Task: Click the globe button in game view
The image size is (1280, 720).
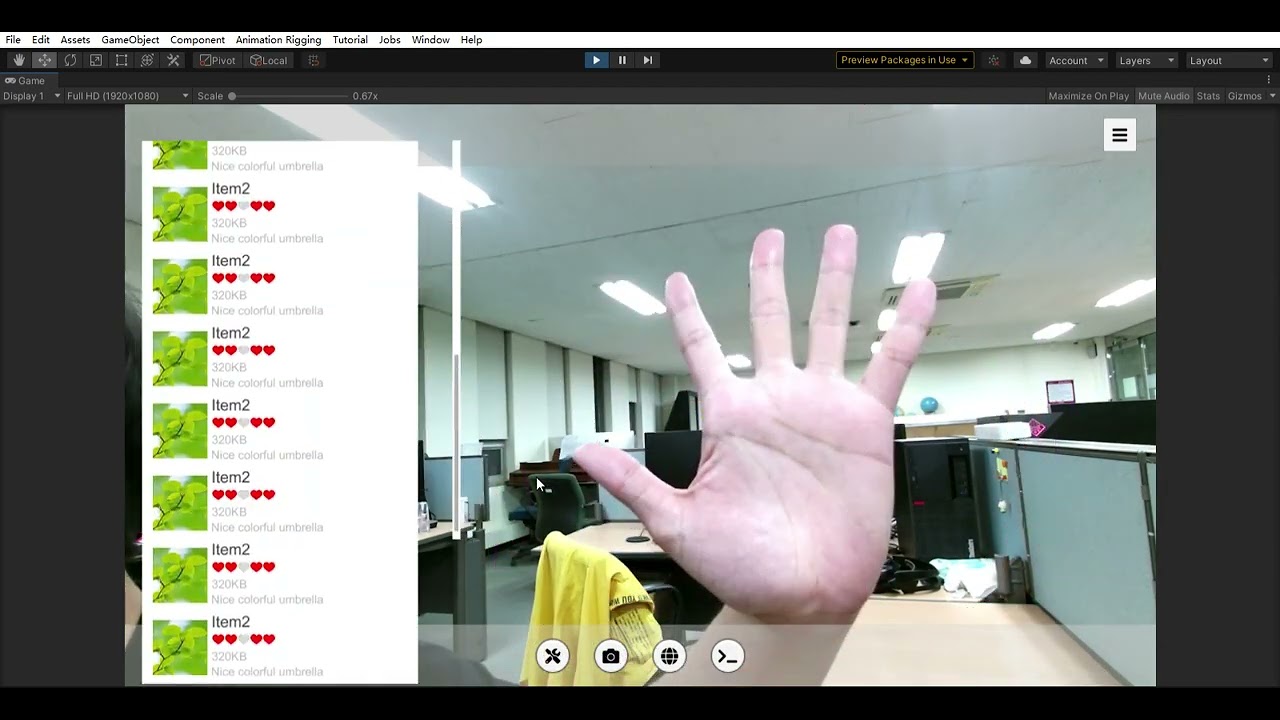Action: 669,656
